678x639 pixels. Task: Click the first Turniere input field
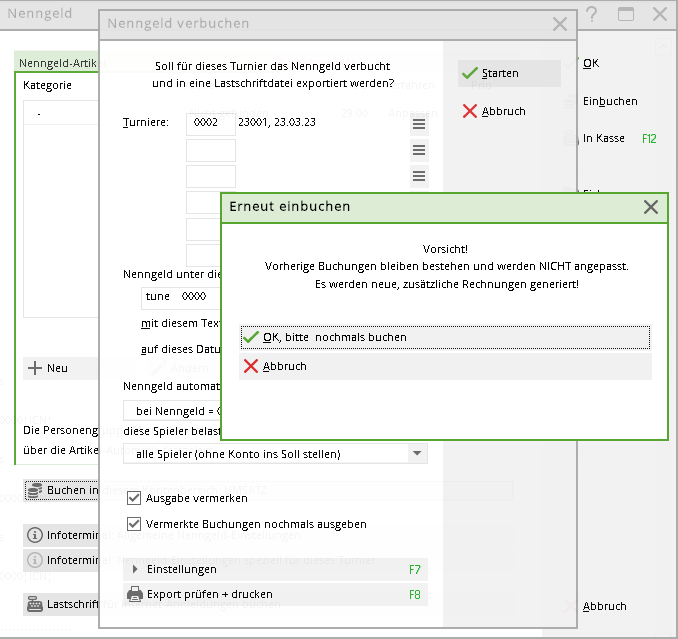pos(210,123)
